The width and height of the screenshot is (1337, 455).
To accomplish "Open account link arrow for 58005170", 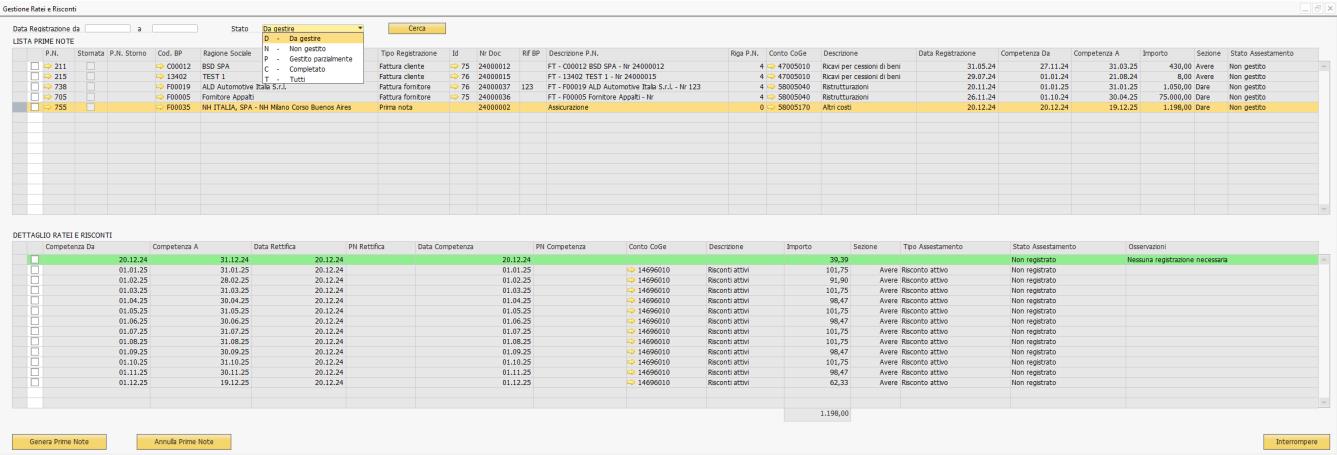I will 772,106.
